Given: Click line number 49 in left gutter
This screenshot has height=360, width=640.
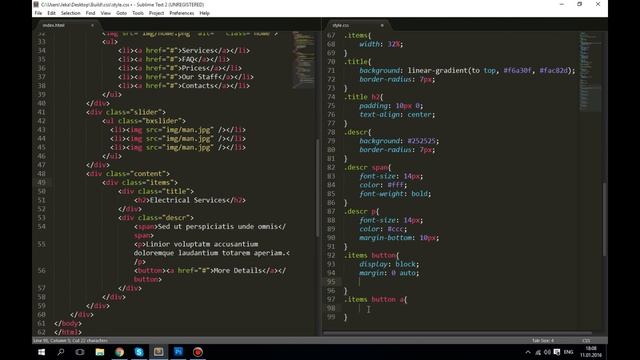Looking at the screenshot, I should click(41, 182).
